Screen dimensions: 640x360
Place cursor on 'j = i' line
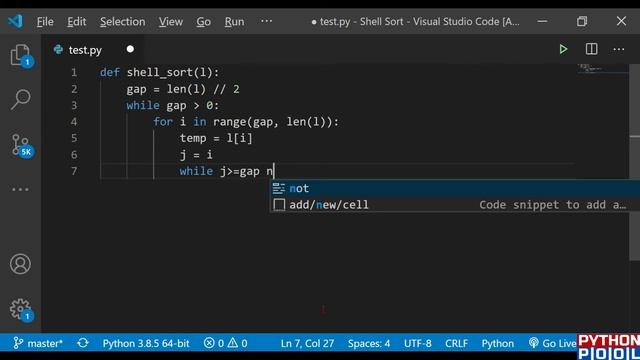point(196,155)
